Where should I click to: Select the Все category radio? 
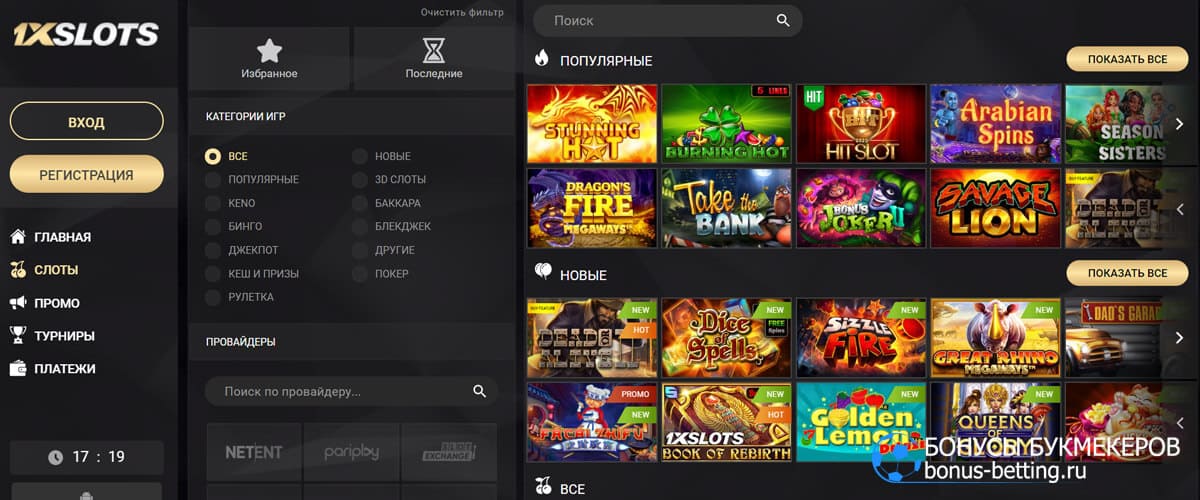(x=213, y=156)
